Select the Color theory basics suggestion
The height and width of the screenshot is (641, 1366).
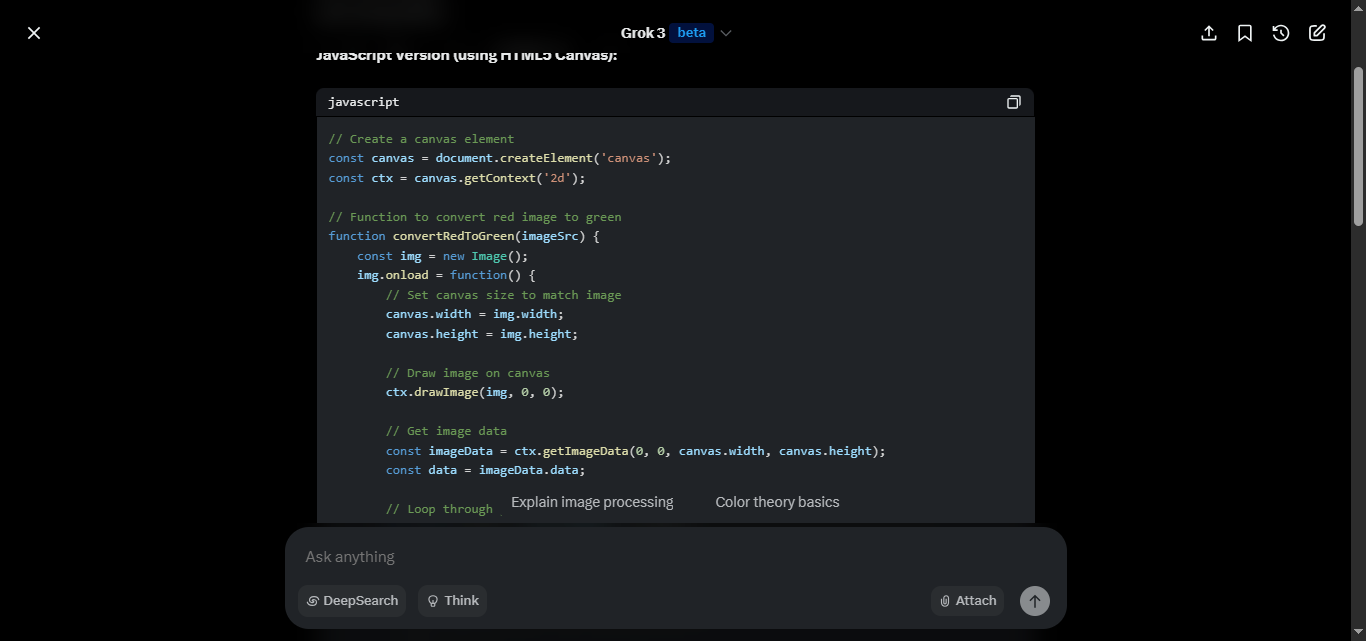[x=777, y=501]
